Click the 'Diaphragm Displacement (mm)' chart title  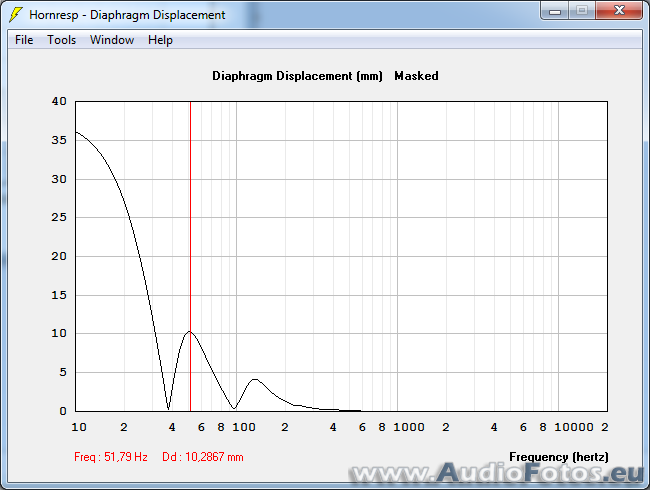[298, 76]
